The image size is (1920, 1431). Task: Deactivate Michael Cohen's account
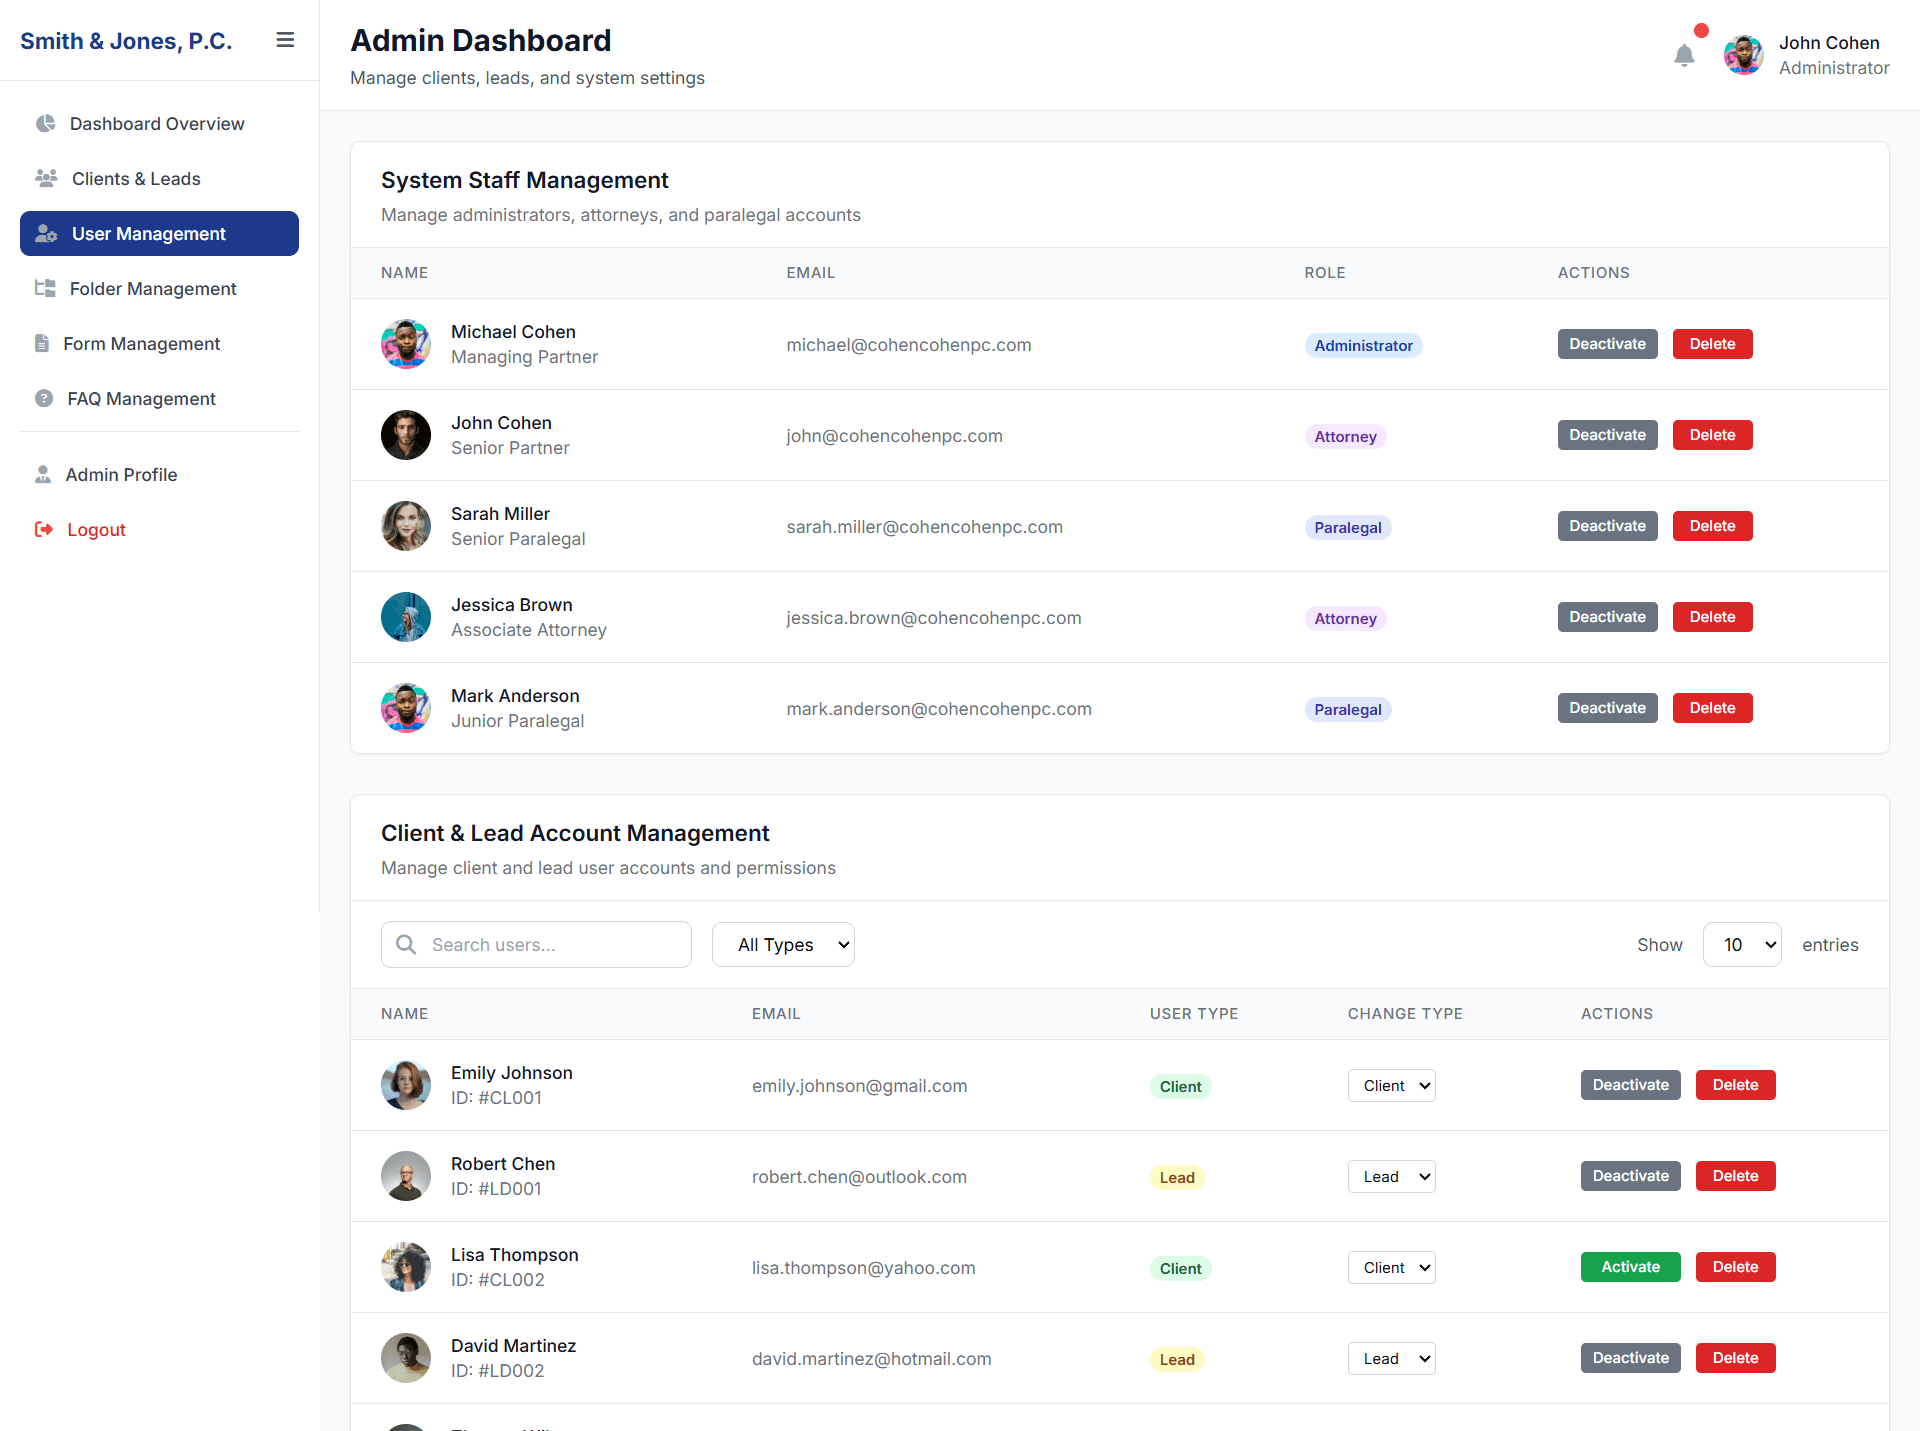(1608, 344)
